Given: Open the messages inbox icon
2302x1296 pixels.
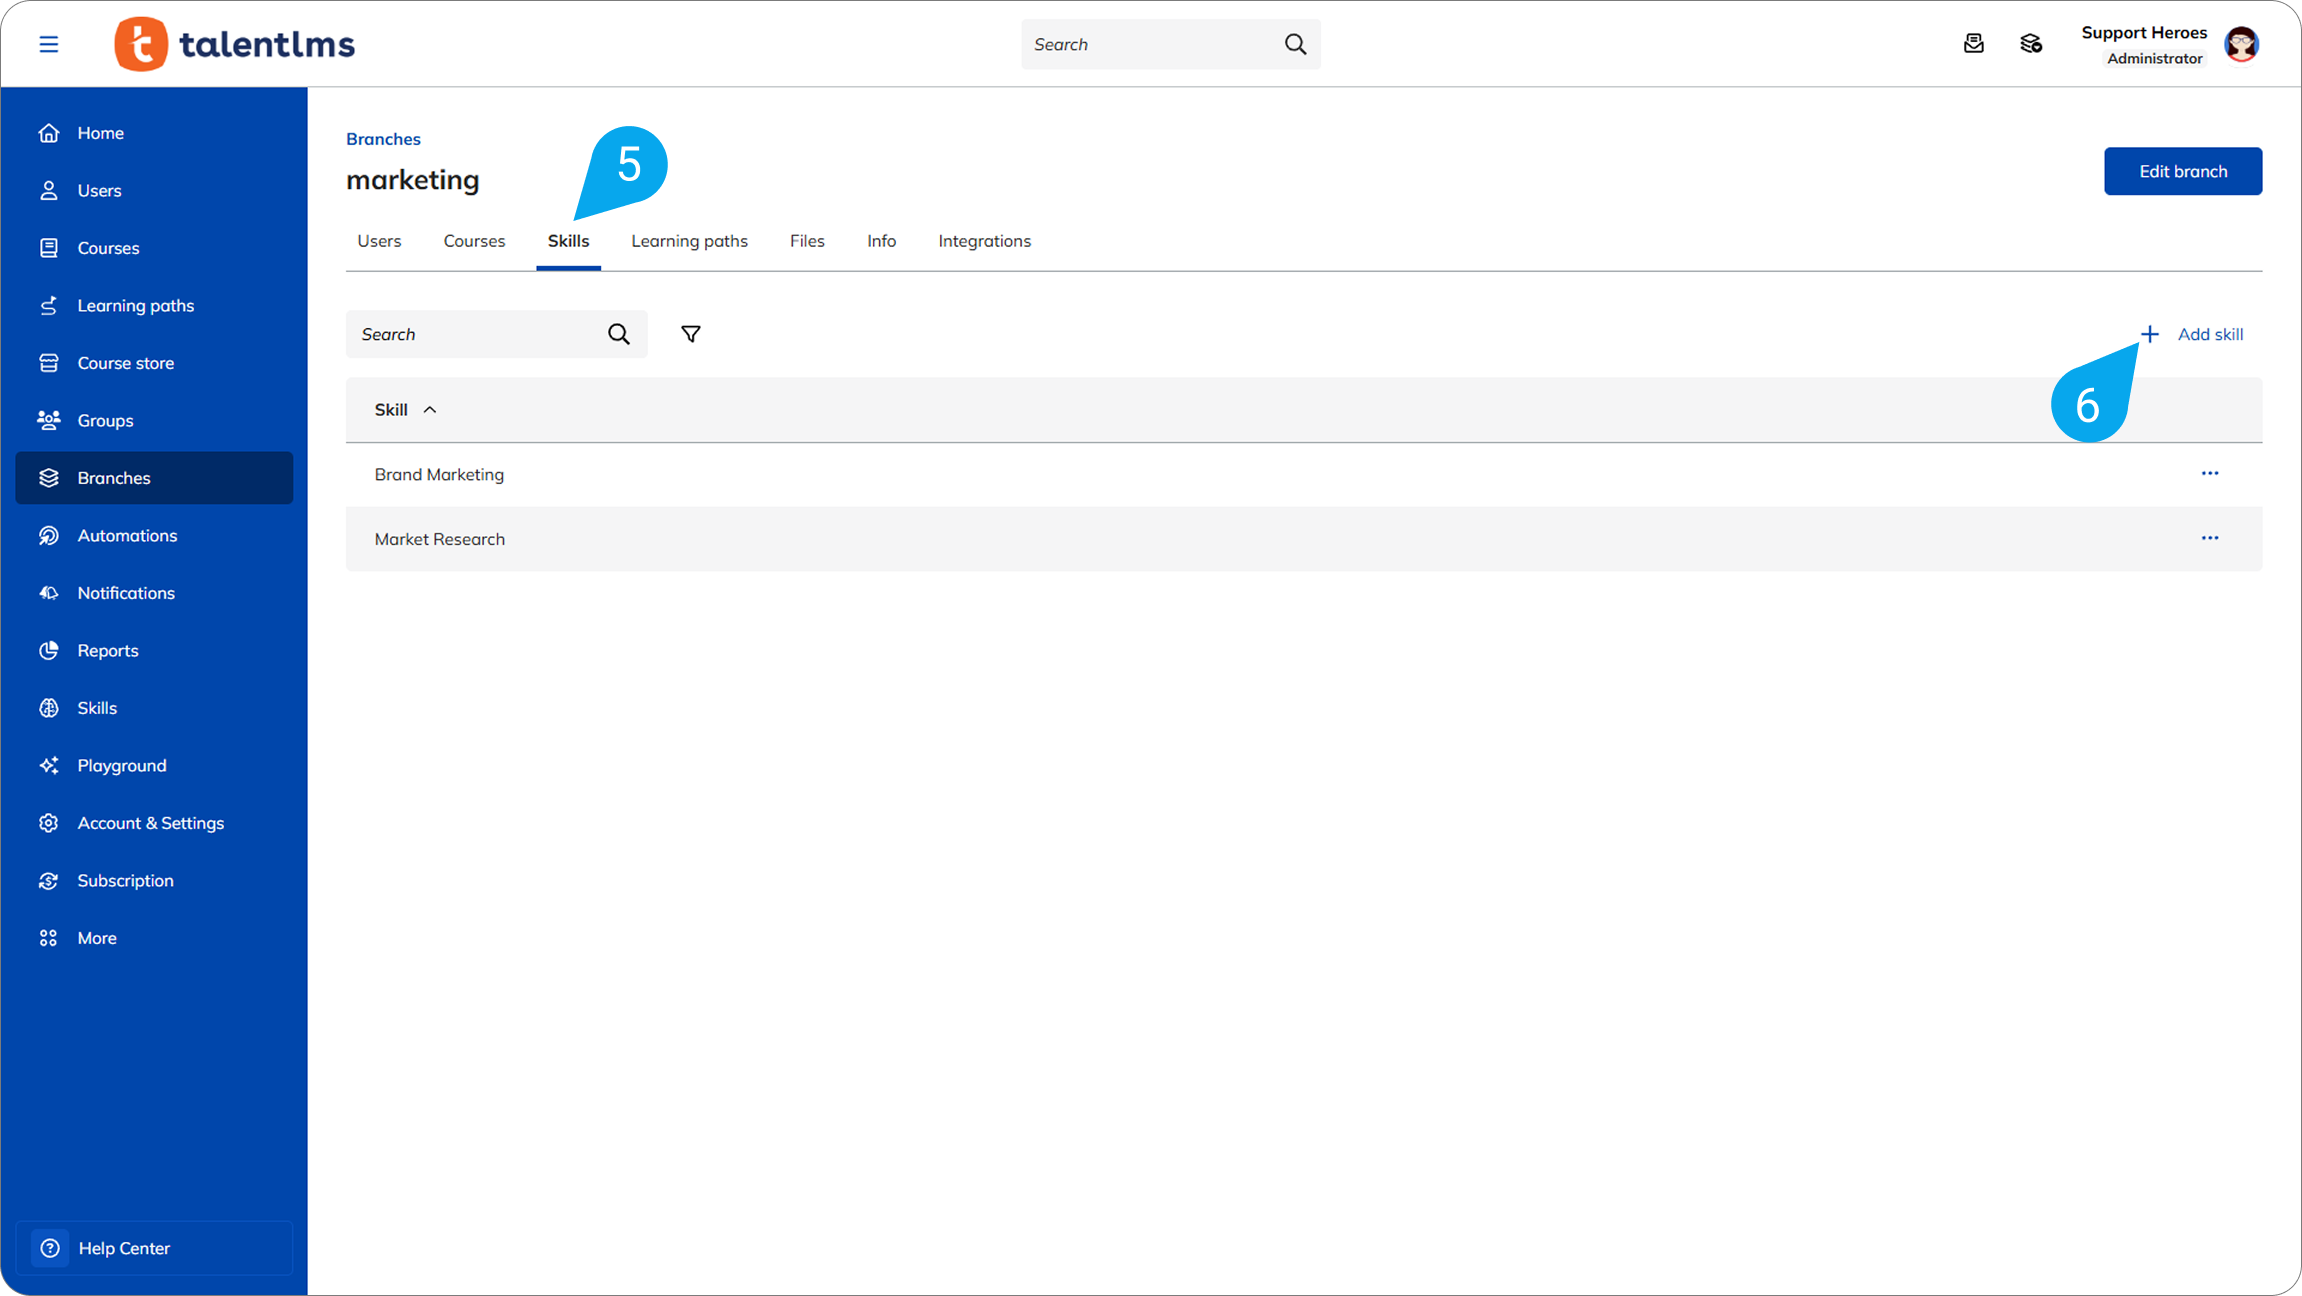Looking at the screenshot, I should [1973, 44].
